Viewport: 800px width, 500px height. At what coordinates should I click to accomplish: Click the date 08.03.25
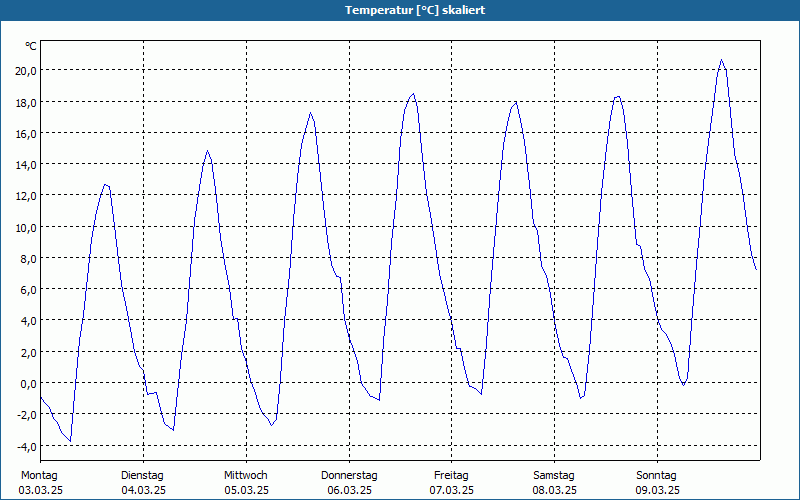[x=555, y=490]
